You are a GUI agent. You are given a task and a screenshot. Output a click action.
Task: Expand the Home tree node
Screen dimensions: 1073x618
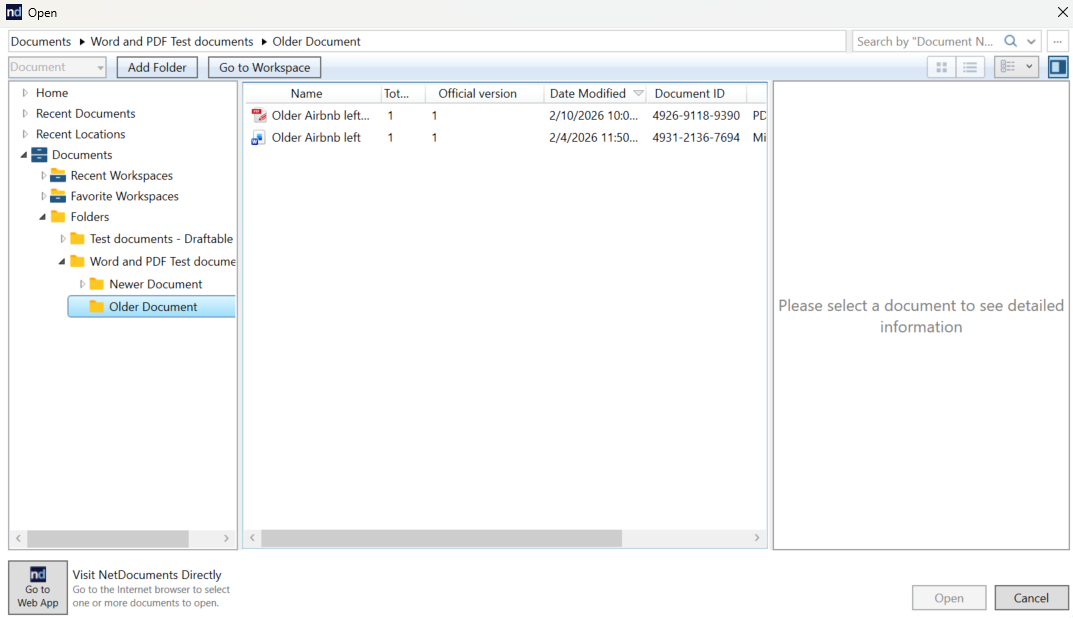[x=25, y=92]
